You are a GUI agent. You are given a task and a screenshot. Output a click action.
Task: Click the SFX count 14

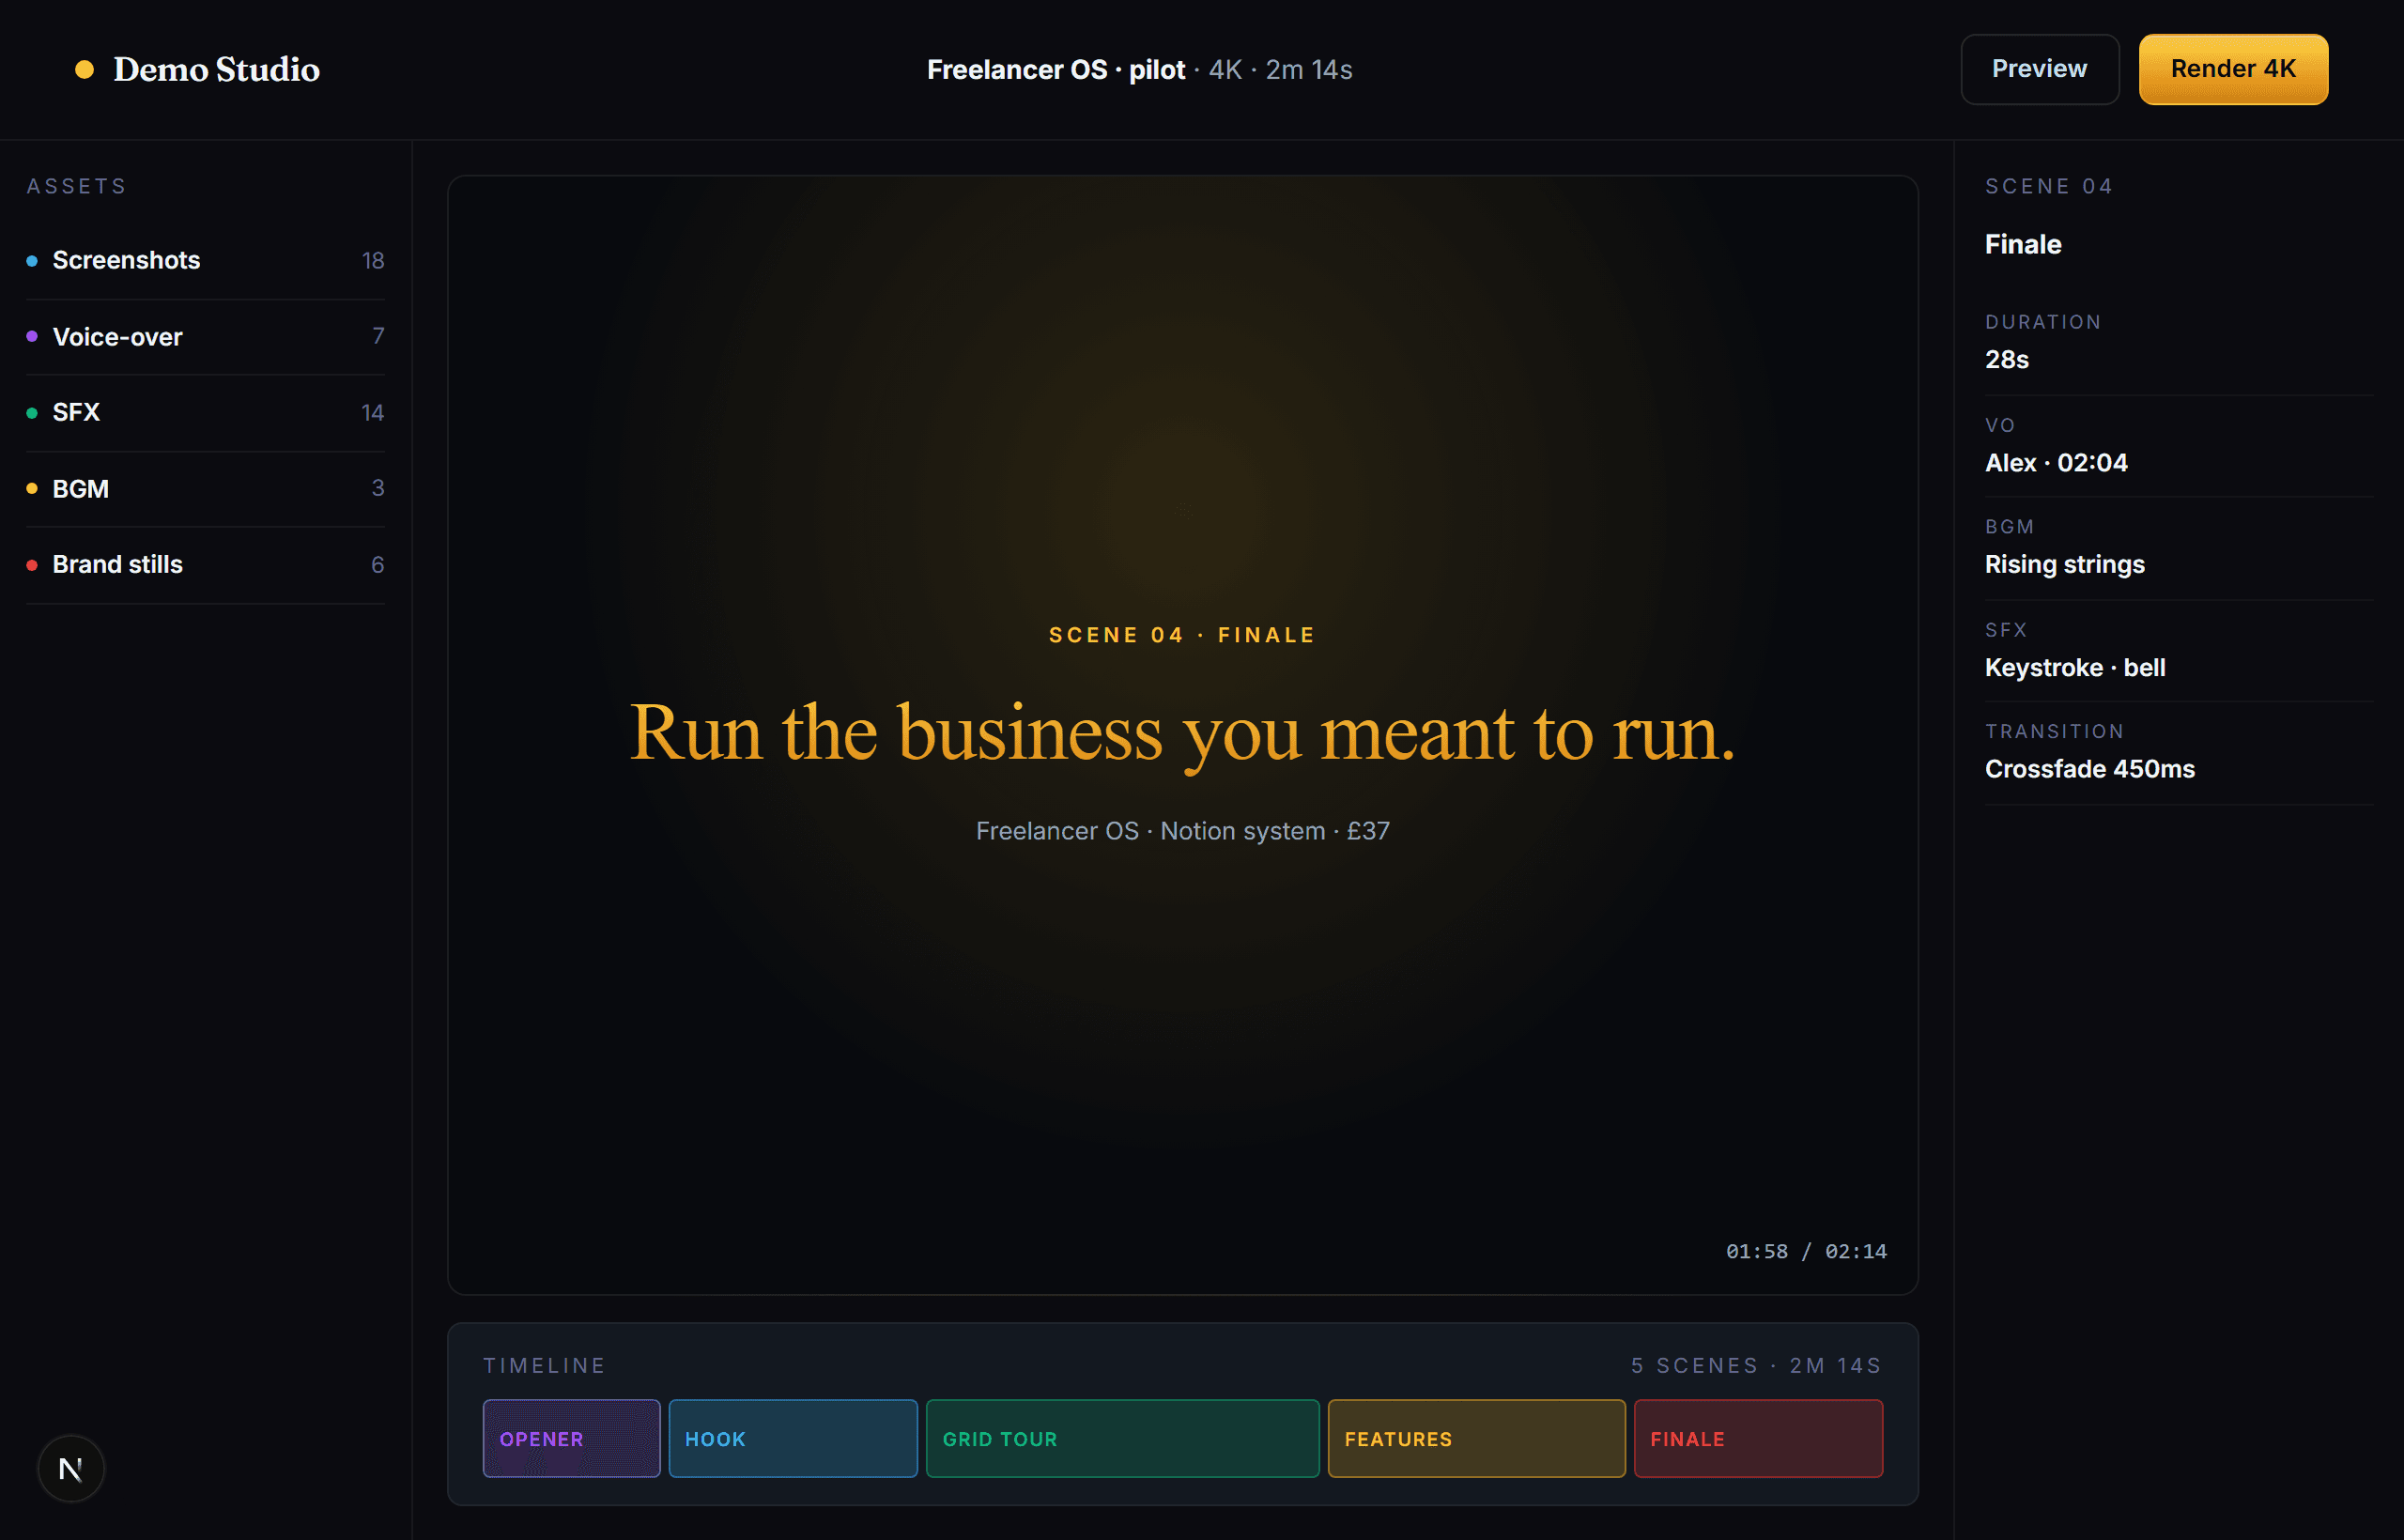click(x=372, y=413)
